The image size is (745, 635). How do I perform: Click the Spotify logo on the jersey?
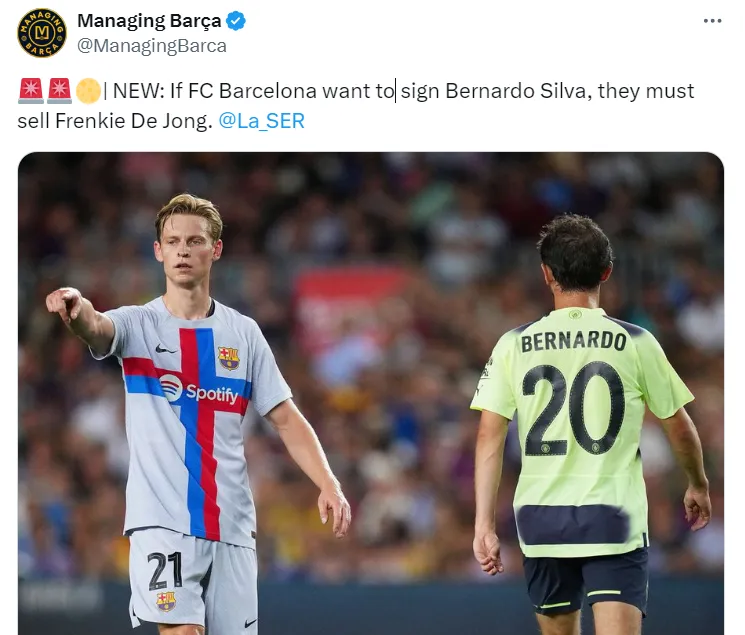pos(199,390)
